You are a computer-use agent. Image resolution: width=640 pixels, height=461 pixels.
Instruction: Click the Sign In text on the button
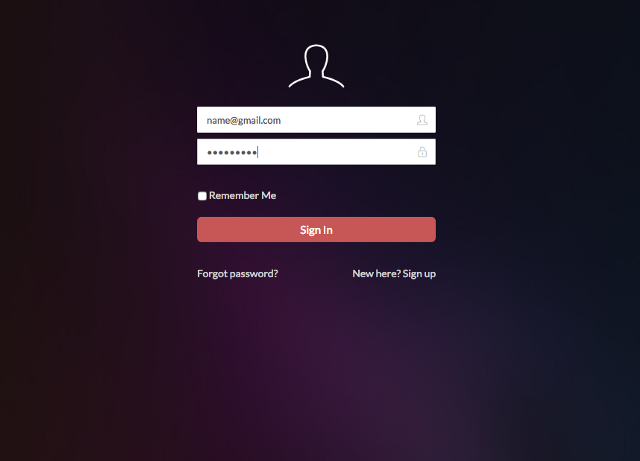click(x=316, y=230)
